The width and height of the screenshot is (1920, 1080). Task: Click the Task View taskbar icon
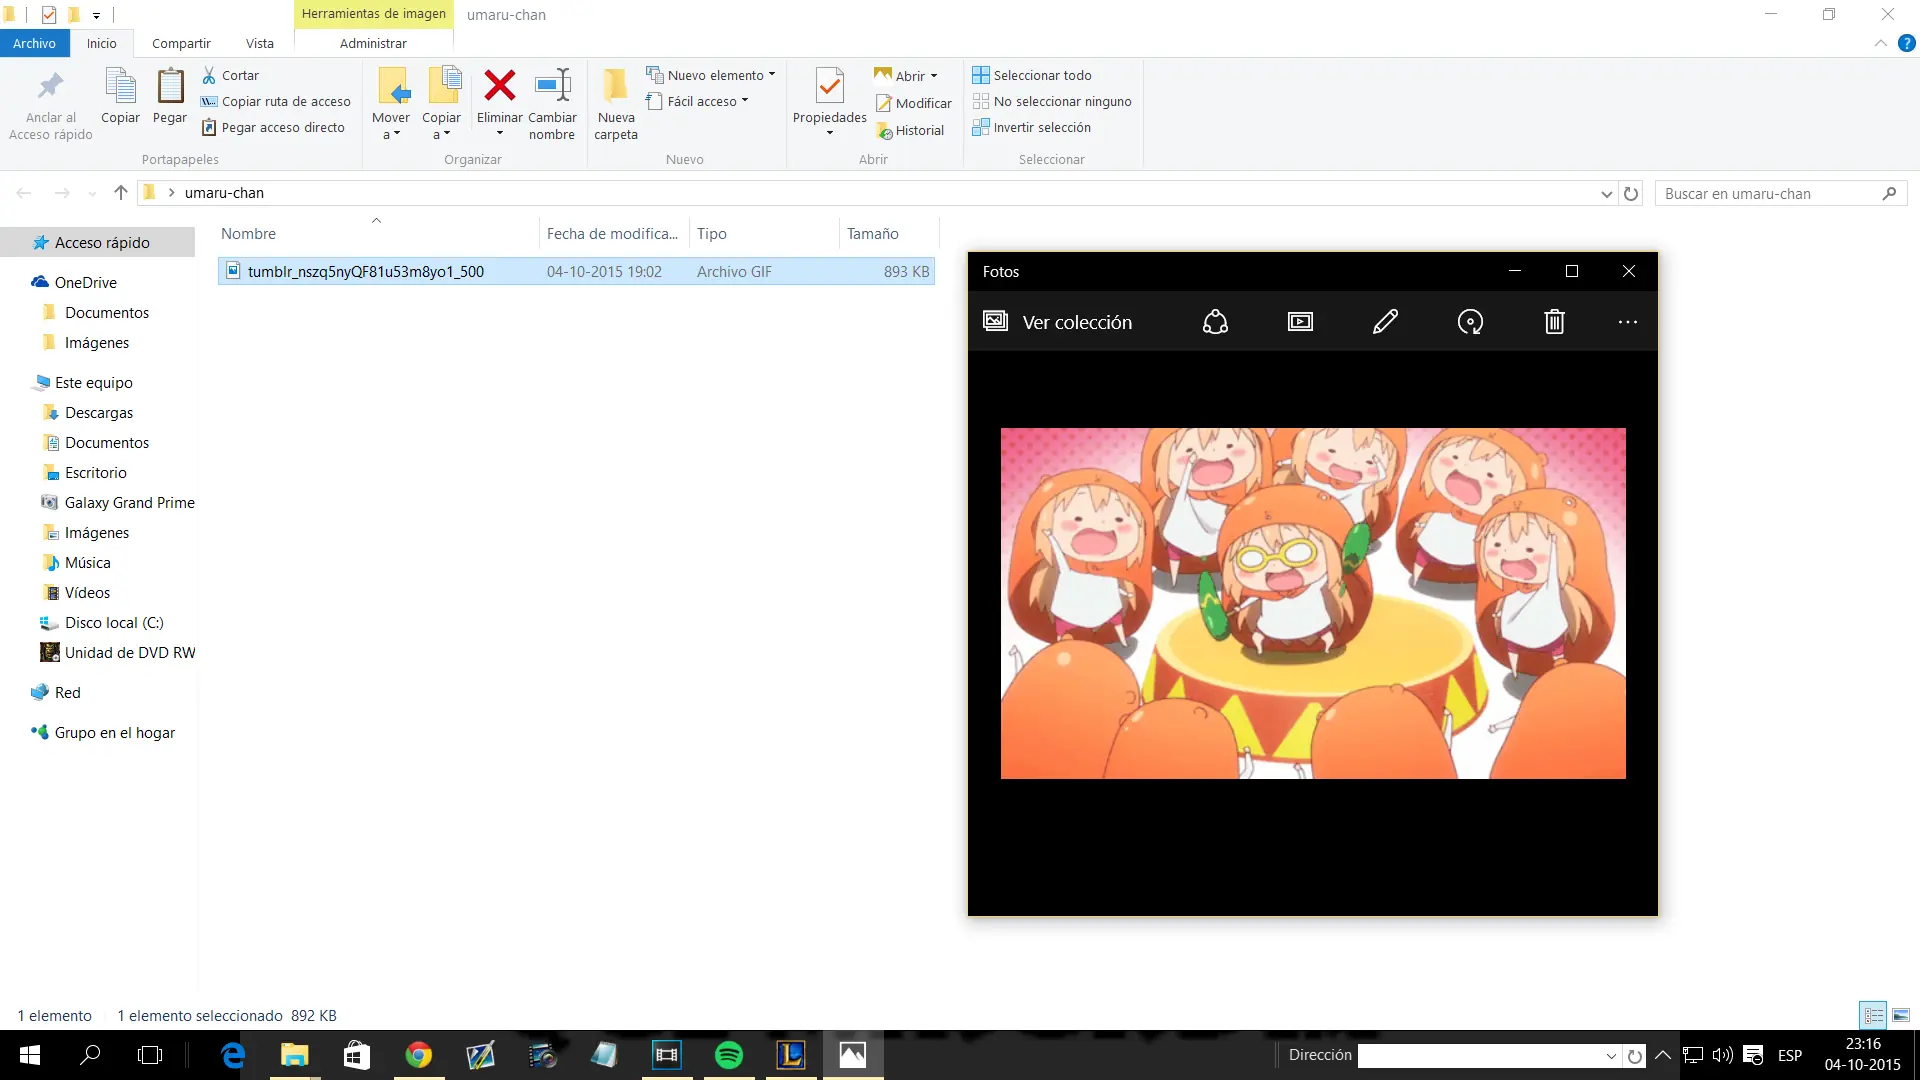(x=150, y=1055)
